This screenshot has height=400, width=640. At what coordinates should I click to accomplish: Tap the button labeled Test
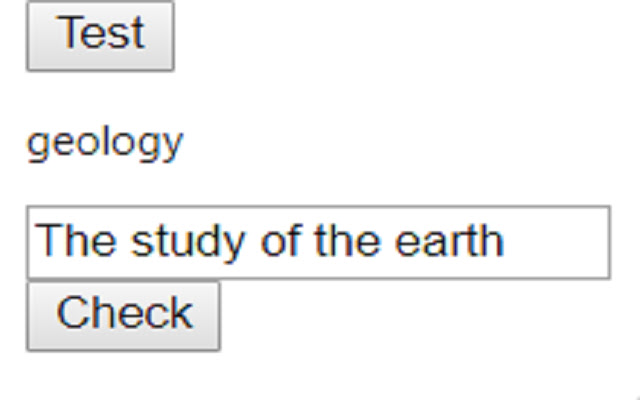(x=100, y=36)
